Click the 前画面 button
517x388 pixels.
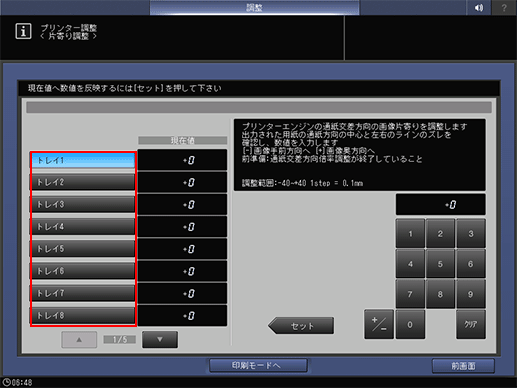tap(463, 366)
